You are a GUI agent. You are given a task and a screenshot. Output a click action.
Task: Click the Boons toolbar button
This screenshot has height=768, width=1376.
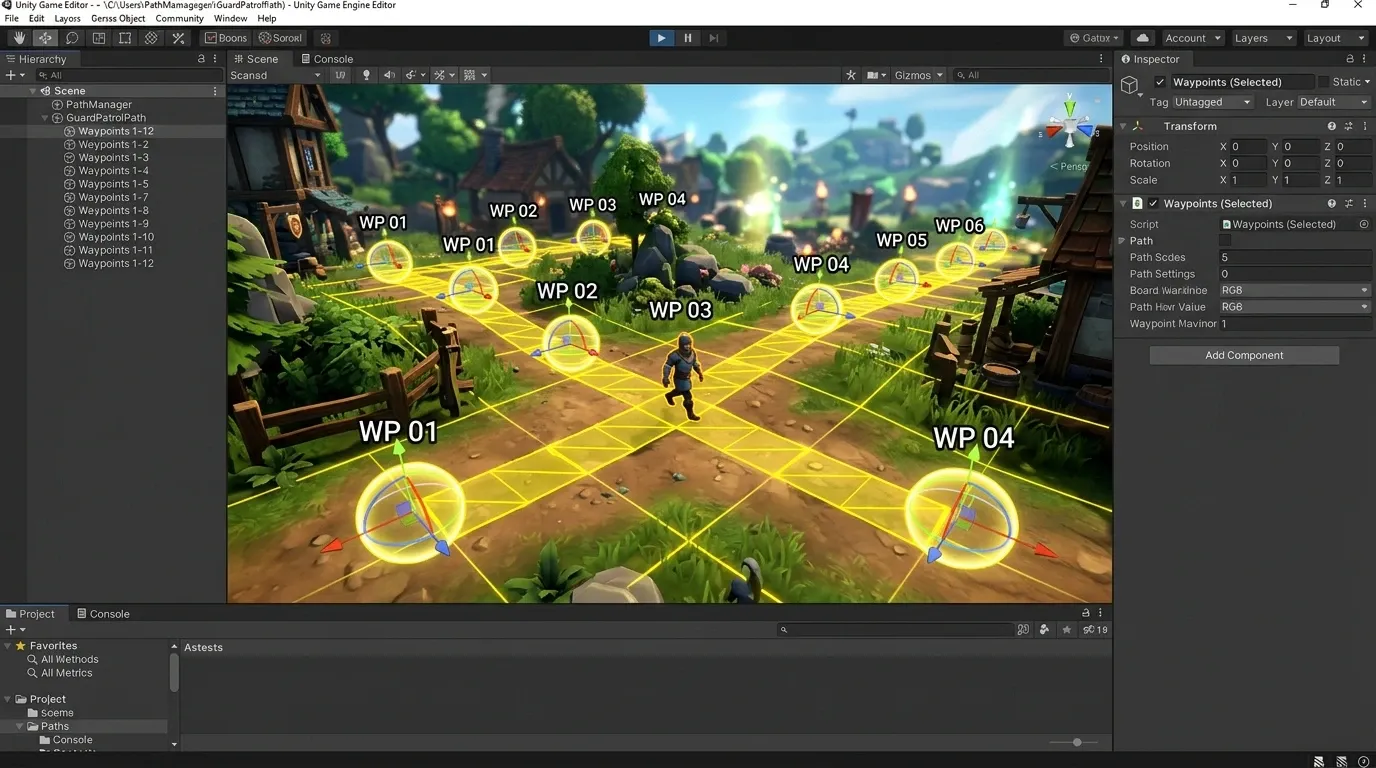(226, 38)
